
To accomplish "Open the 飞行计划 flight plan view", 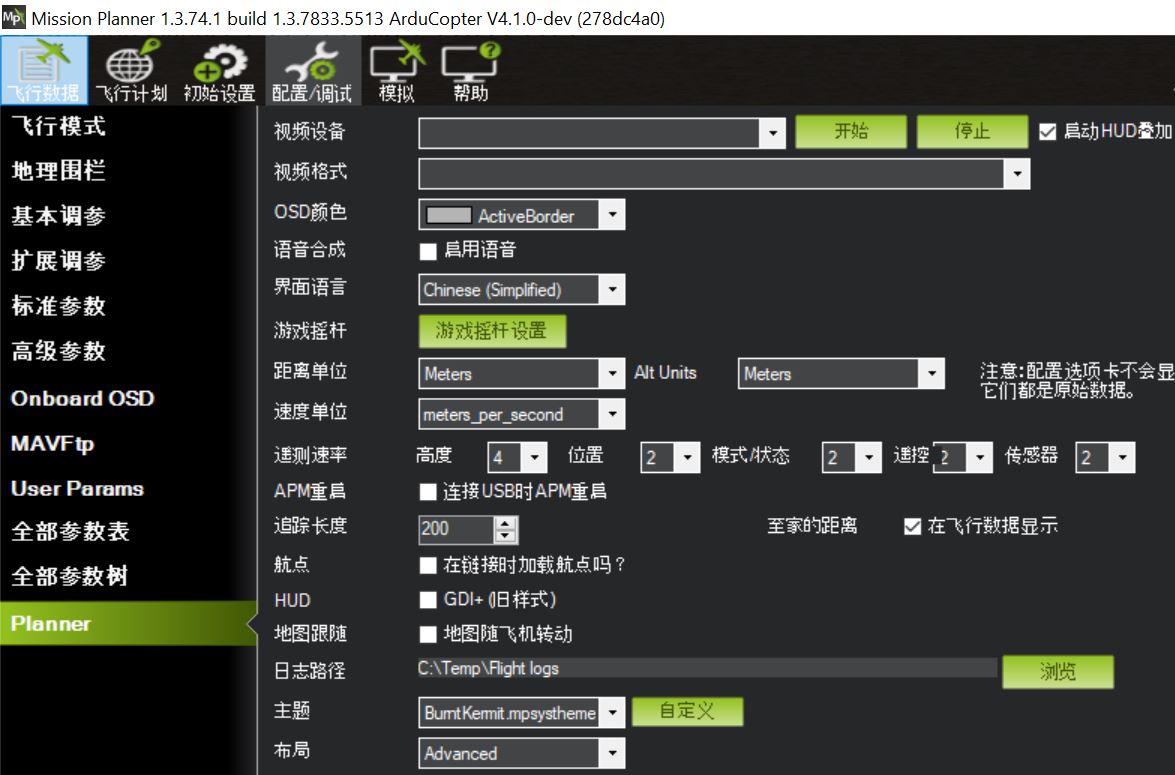I will (131, 70).
